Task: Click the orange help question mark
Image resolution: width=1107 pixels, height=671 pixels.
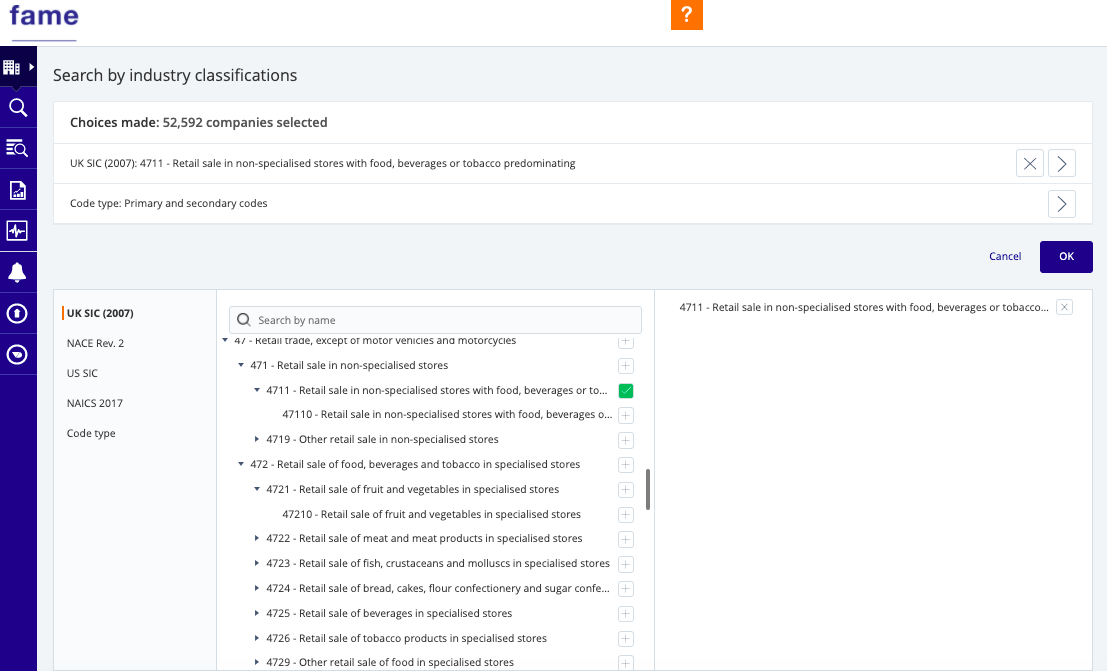Action: coord(686,15)
